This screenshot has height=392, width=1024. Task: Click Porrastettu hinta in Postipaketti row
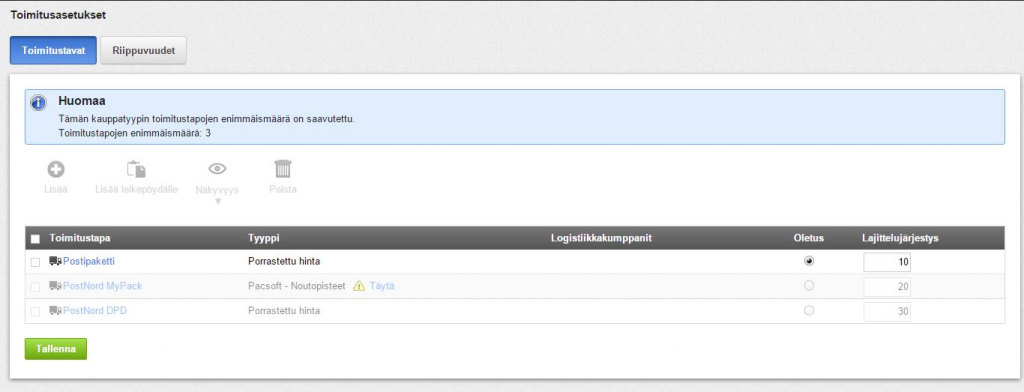click(x=284, y=261)
